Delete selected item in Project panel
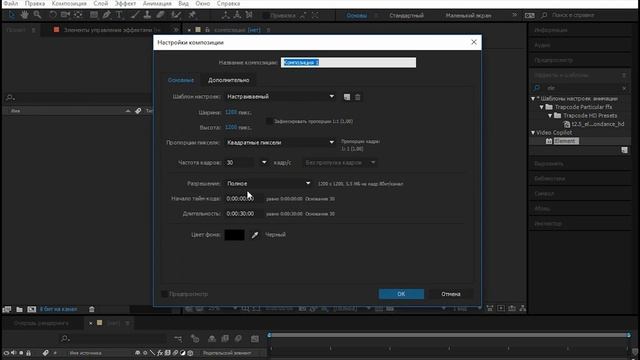Viewport: 640px width, 360px height. (x=92, y=309)
